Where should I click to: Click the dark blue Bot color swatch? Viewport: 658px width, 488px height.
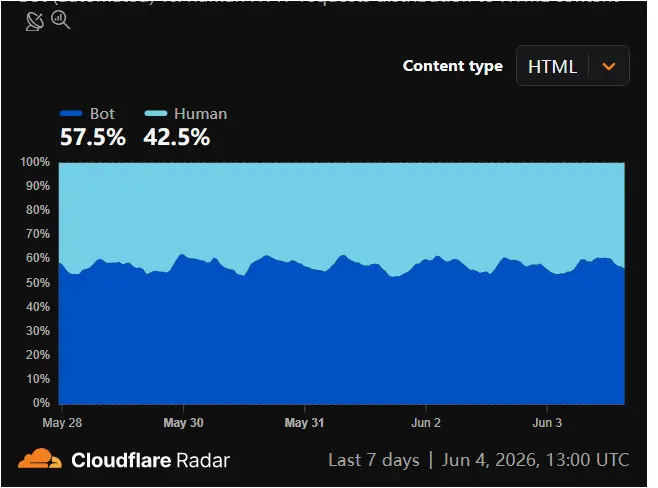pyautogui.click(x=71, y=113)
